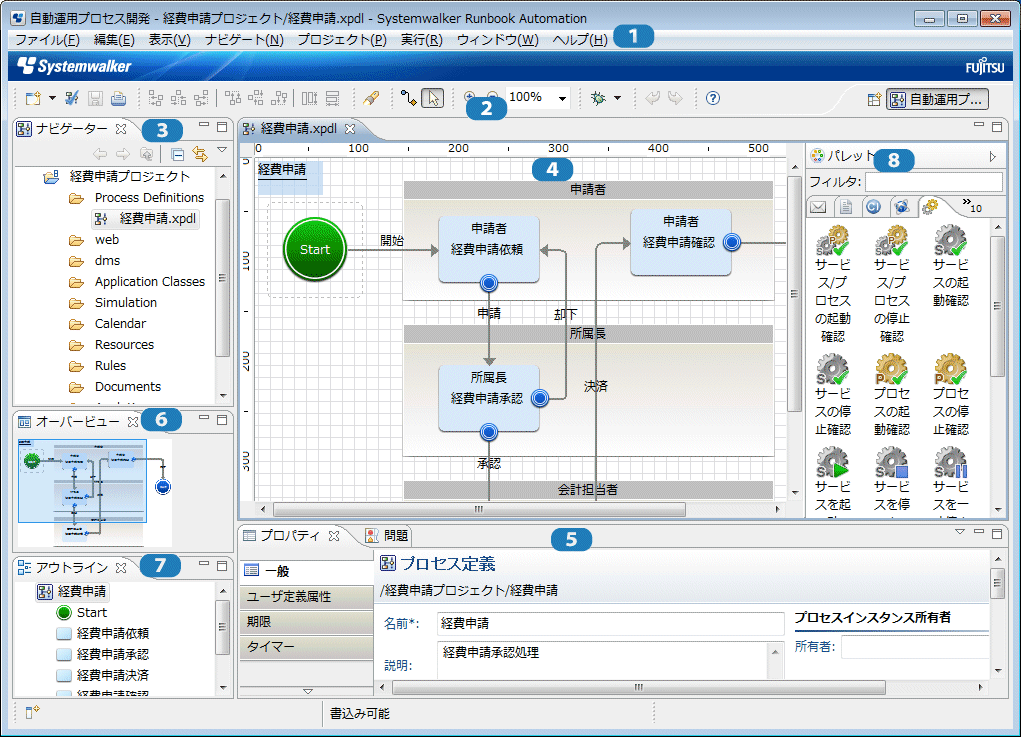Open the 編集(E) menu
1021x737 pixels.
(114, 40)
